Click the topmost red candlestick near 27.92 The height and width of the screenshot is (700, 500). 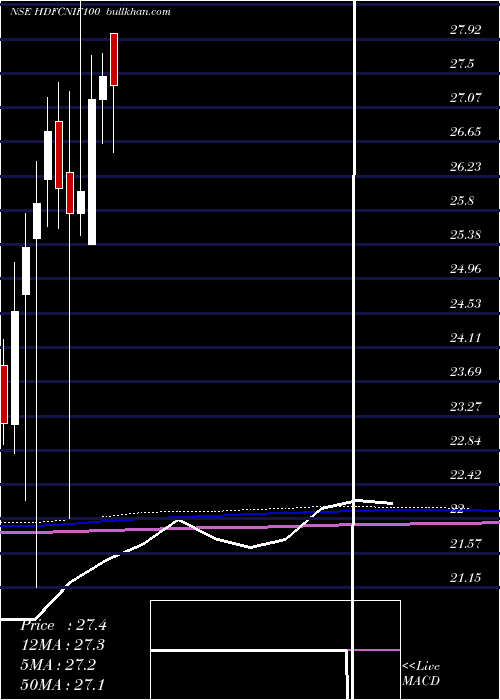(114, 59)
